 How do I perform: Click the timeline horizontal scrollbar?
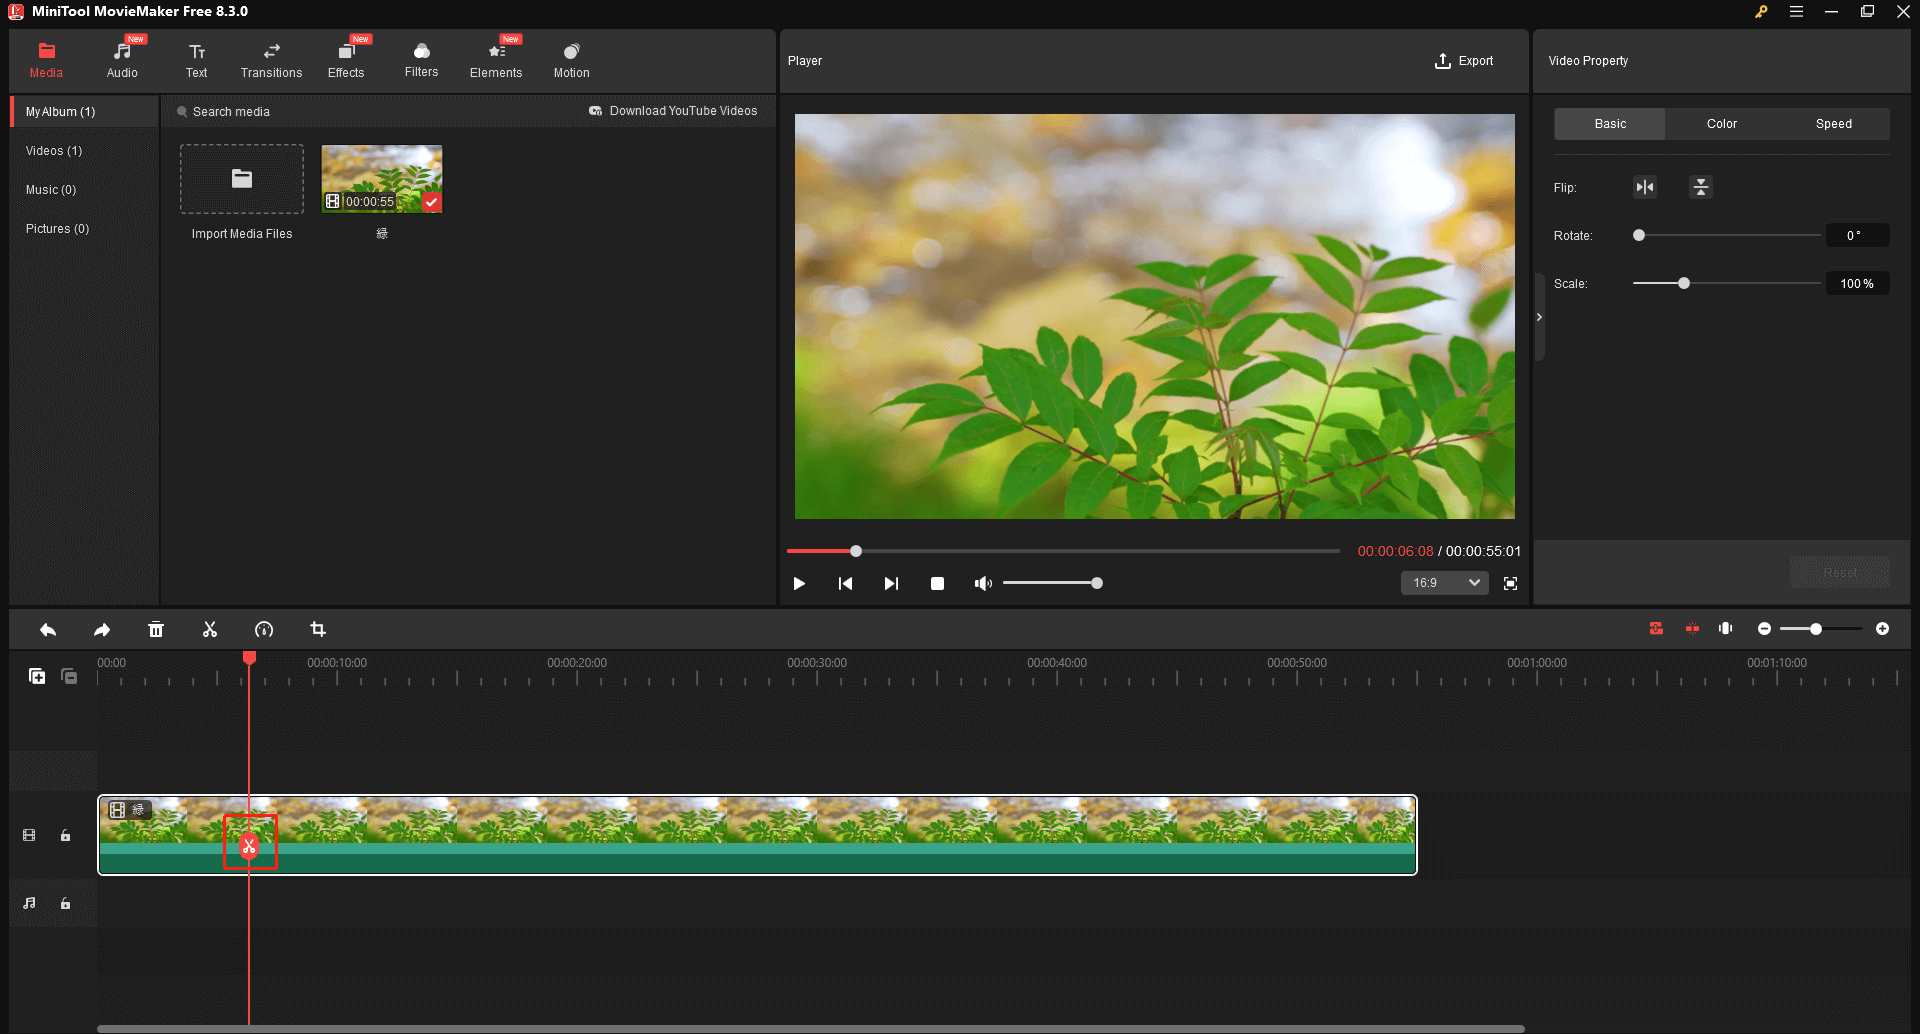pyautogui.click(x=811, y=1029)
